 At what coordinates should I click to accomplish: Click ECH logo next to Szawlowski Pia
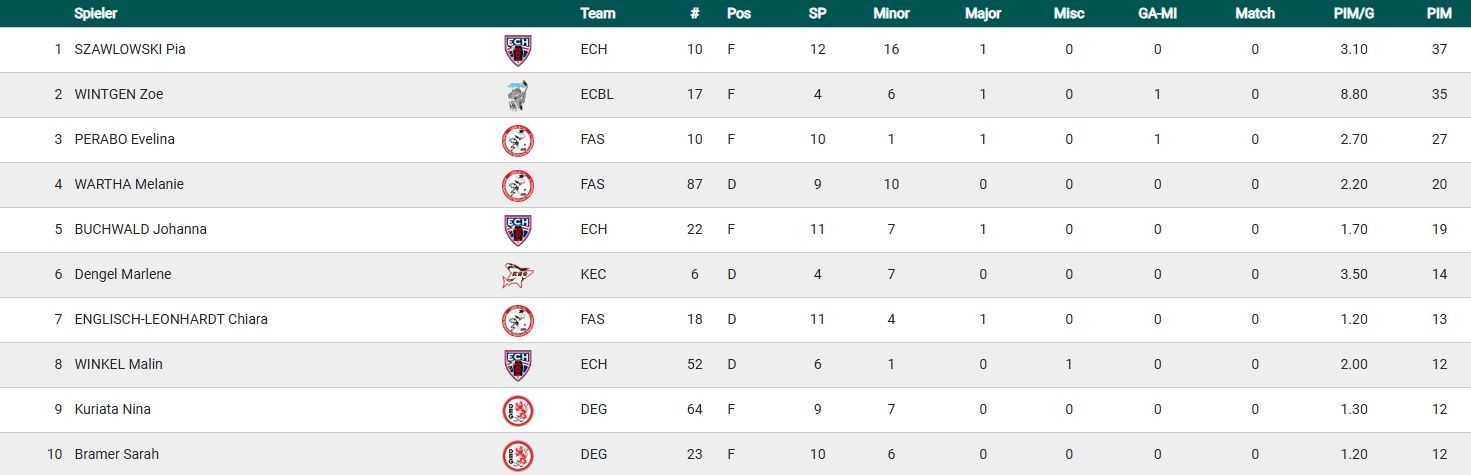(517, 50)
